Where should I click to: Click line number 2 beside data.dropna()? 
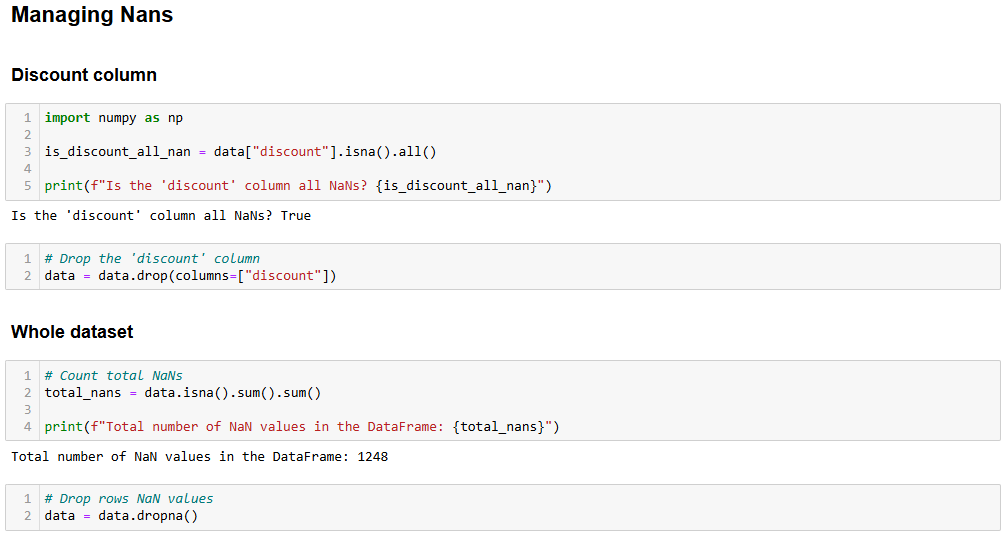(x=28, y=516)
